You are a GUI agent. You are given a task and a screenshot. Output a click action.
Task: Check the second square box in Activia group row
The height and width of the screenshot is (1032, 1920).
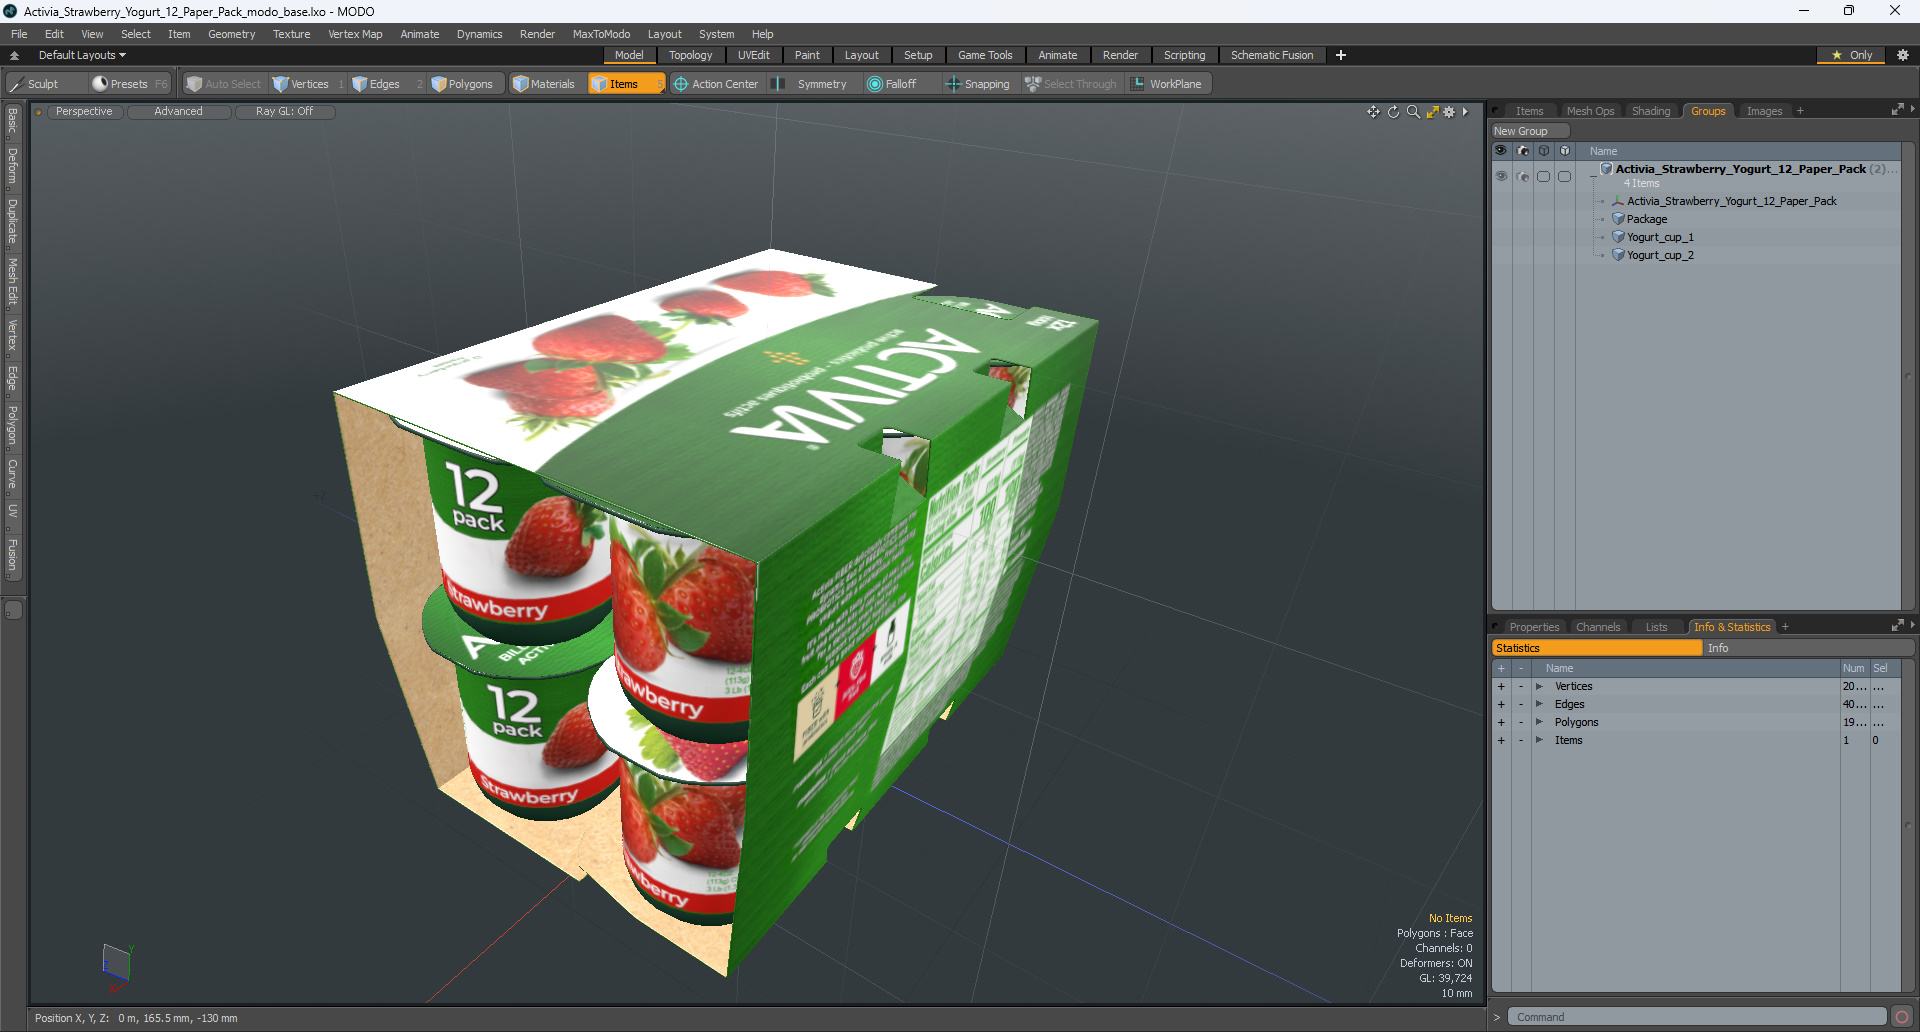1565,176
